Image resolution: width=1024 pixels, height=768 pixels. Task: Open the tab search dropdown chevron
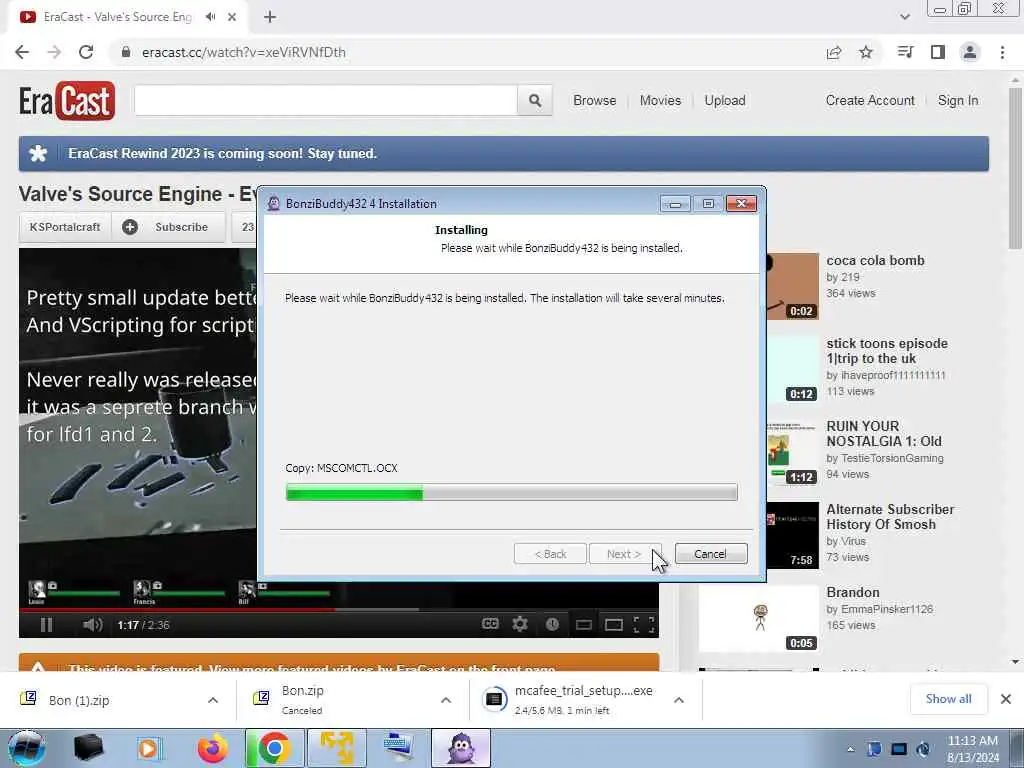tap(904, 17)
